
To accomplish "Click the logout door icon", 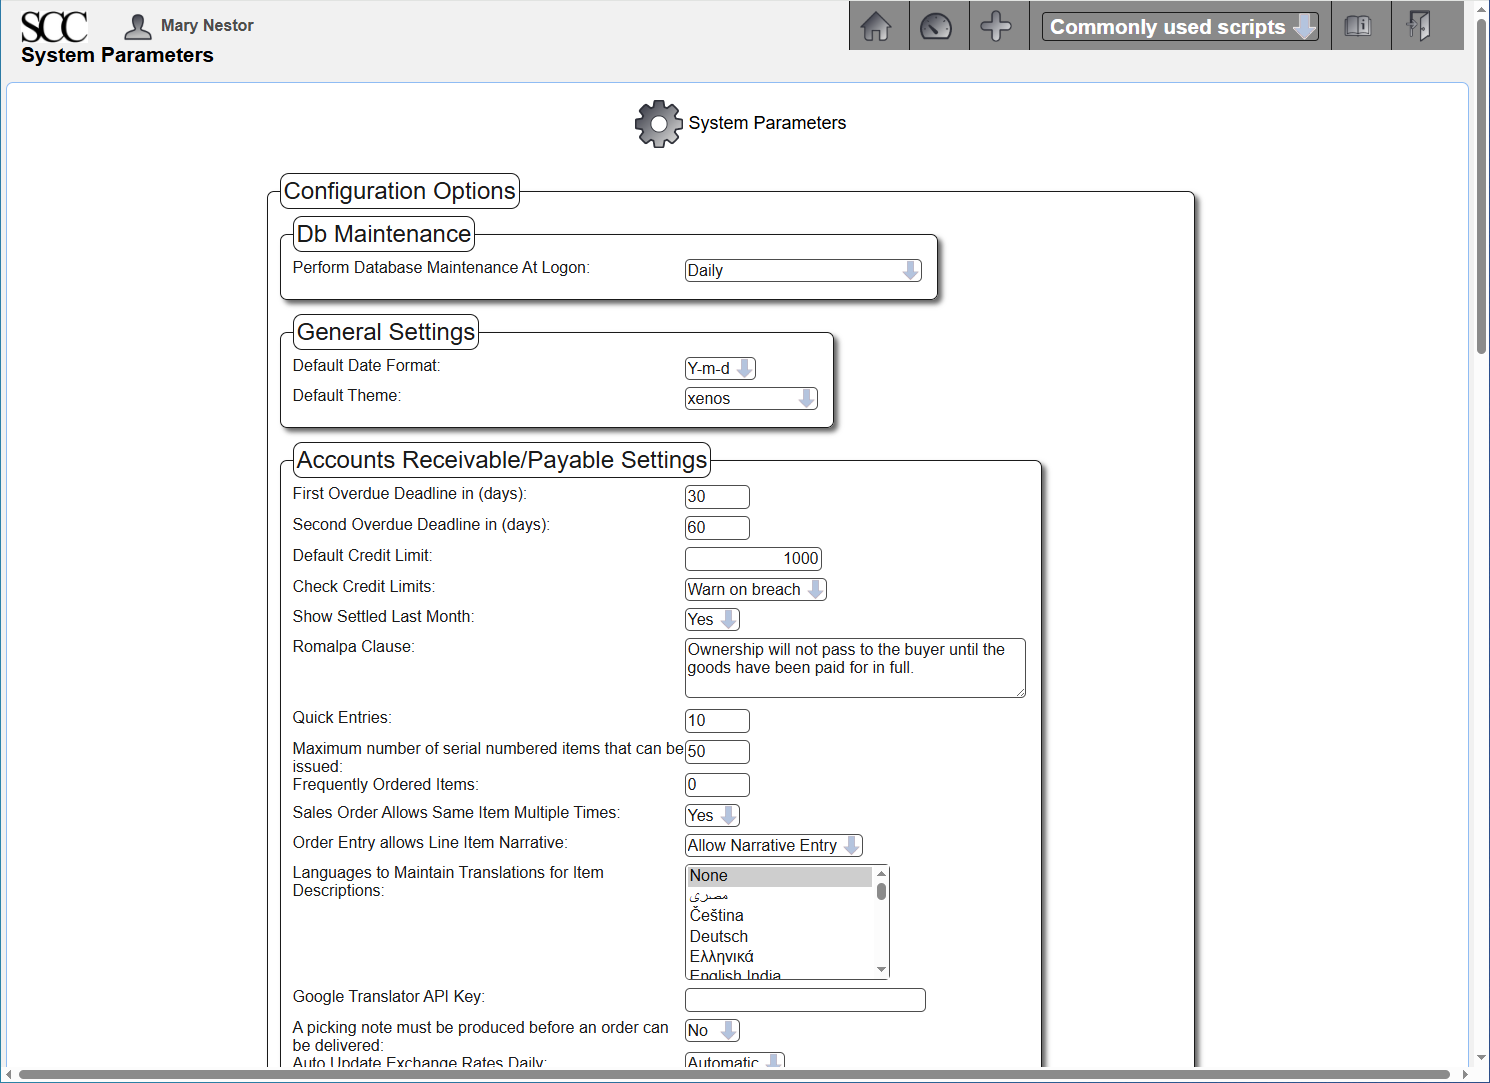I will (1418, 26).
